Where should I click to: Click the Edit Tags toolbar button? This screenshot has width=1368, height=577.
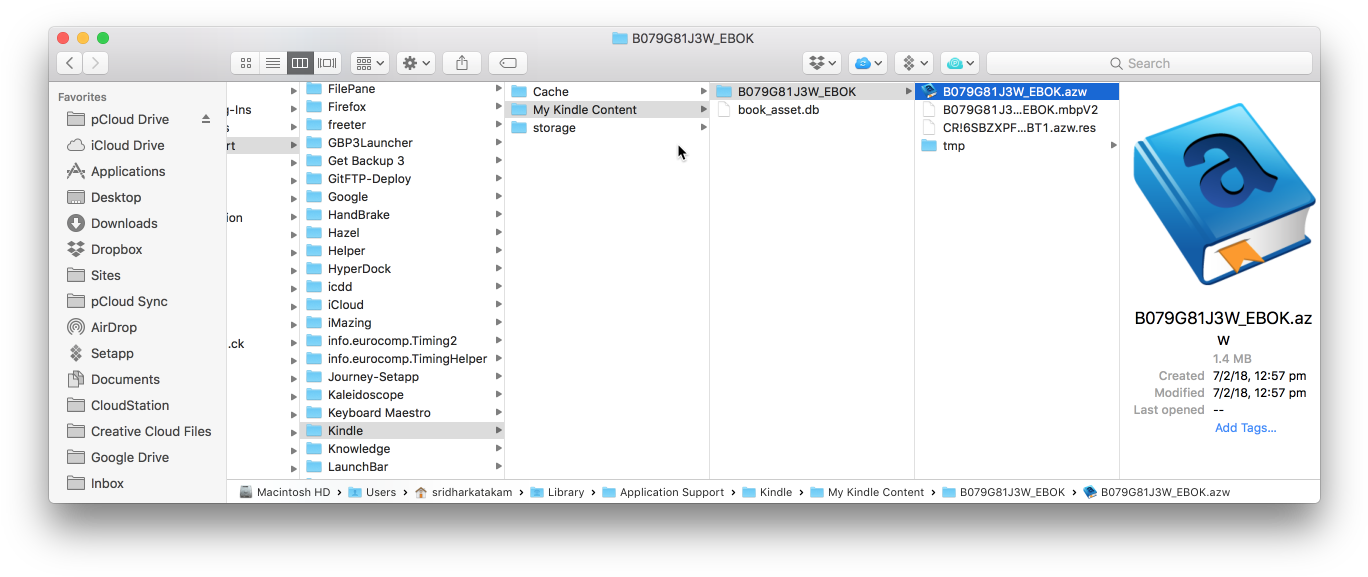coord(507,63)
